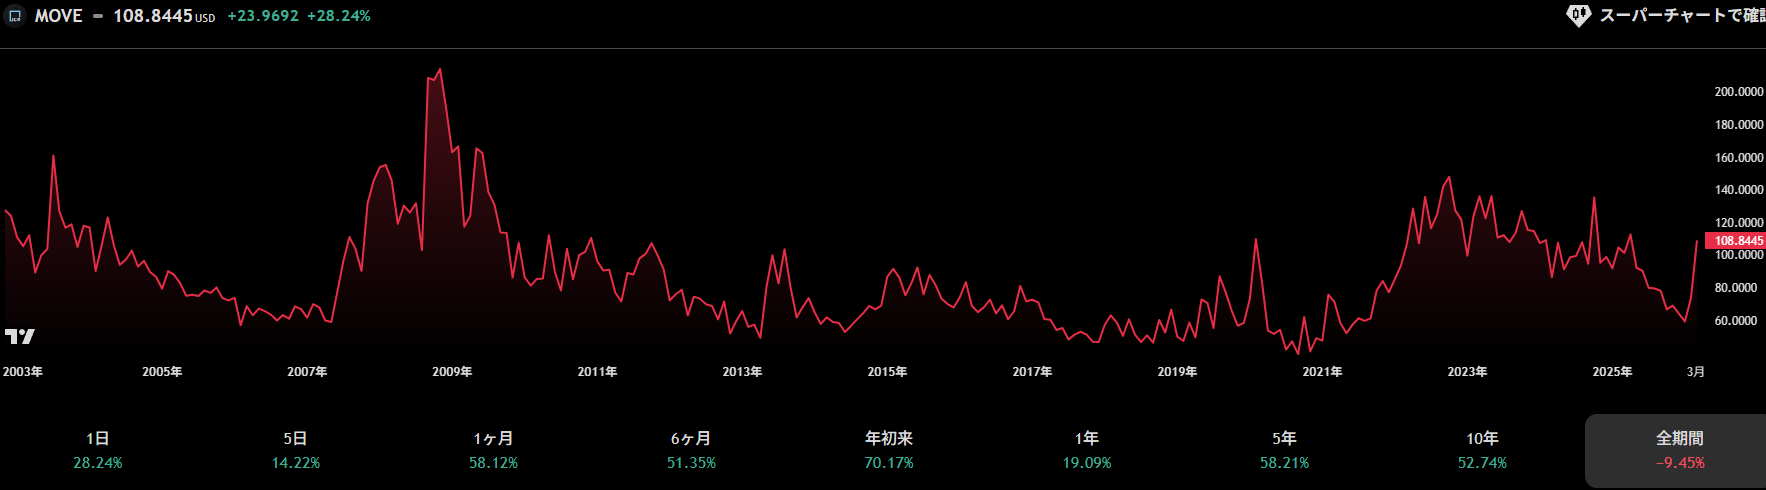The image size is (1766, 490).
Task: Click the red 108.8445 price axis marker
Action: (x=1736, y=241)
